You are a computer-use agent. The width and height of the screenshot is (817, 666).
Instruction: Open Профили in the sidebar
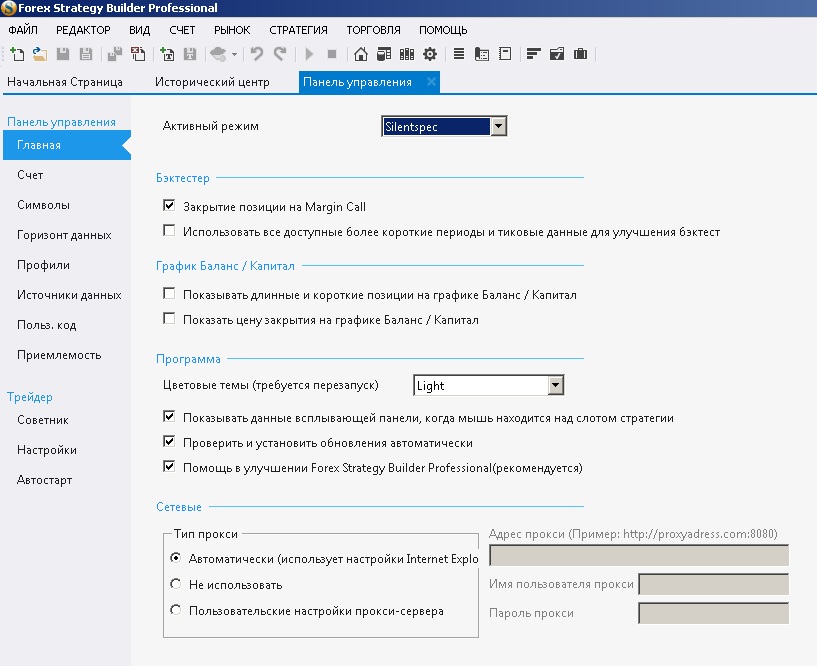43,265
